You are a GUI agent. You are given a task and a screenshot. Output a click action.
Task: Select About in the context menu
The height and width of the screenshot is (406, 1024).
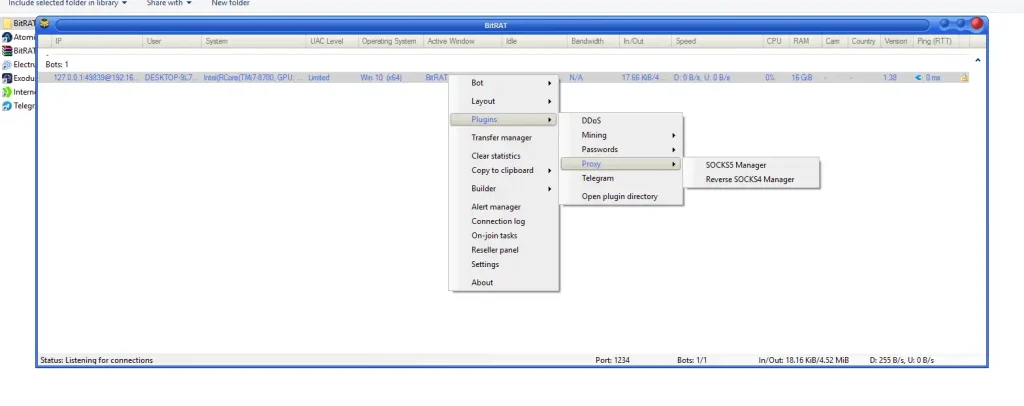pos(482,282)
